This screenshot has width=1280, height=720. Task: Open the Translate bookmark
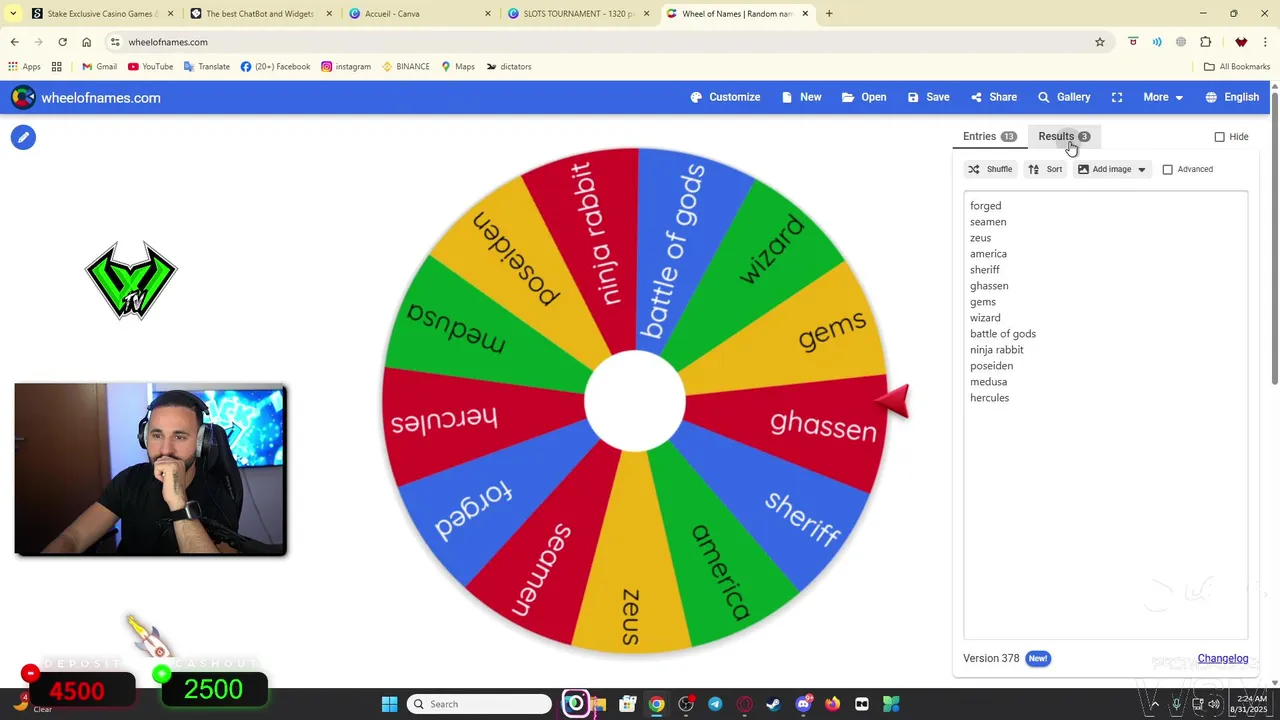206,67
